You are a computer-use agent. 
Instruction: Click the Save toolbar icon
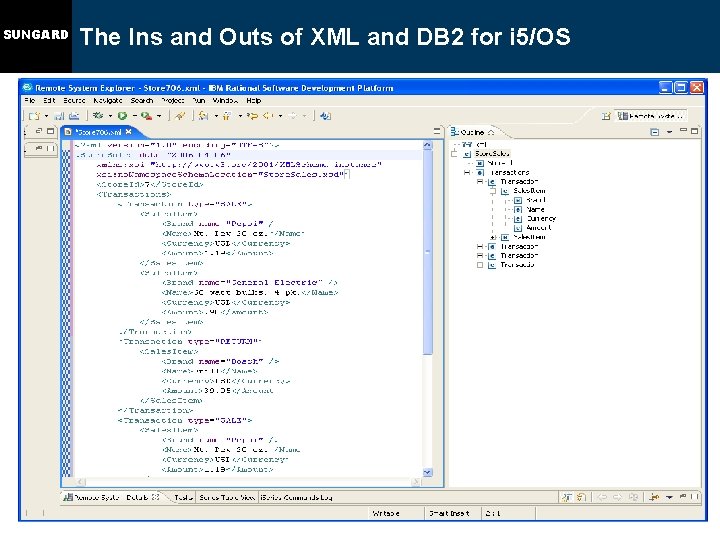pyautogui.click(x=60, y=116)
